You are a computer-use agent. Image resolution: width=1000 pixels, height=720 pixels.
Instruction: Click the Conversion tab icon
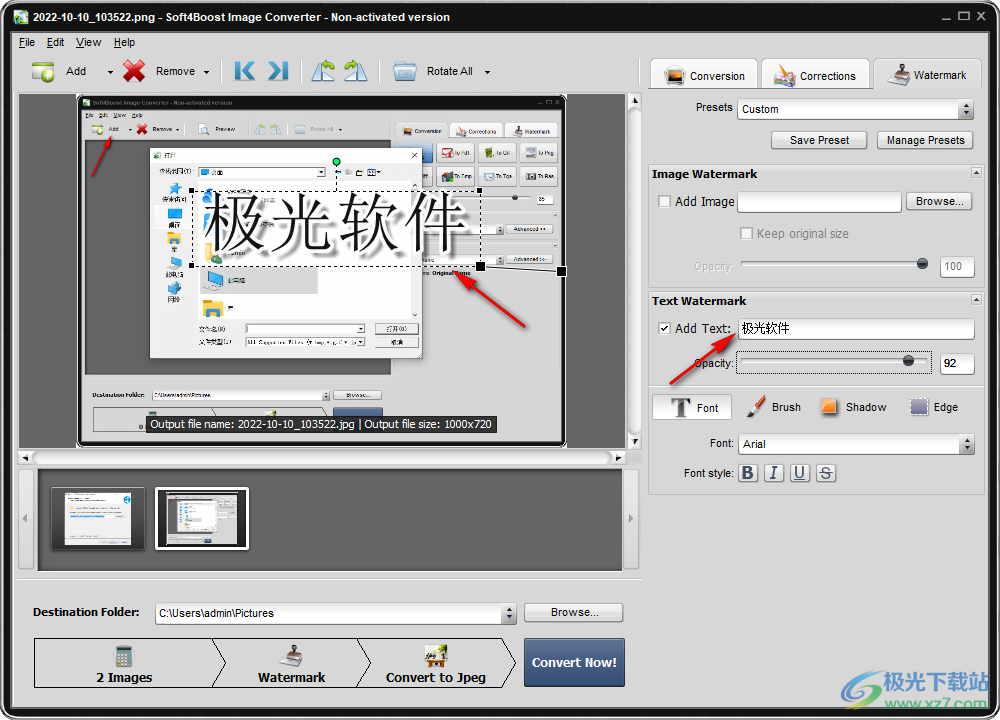tap(674, 76)
